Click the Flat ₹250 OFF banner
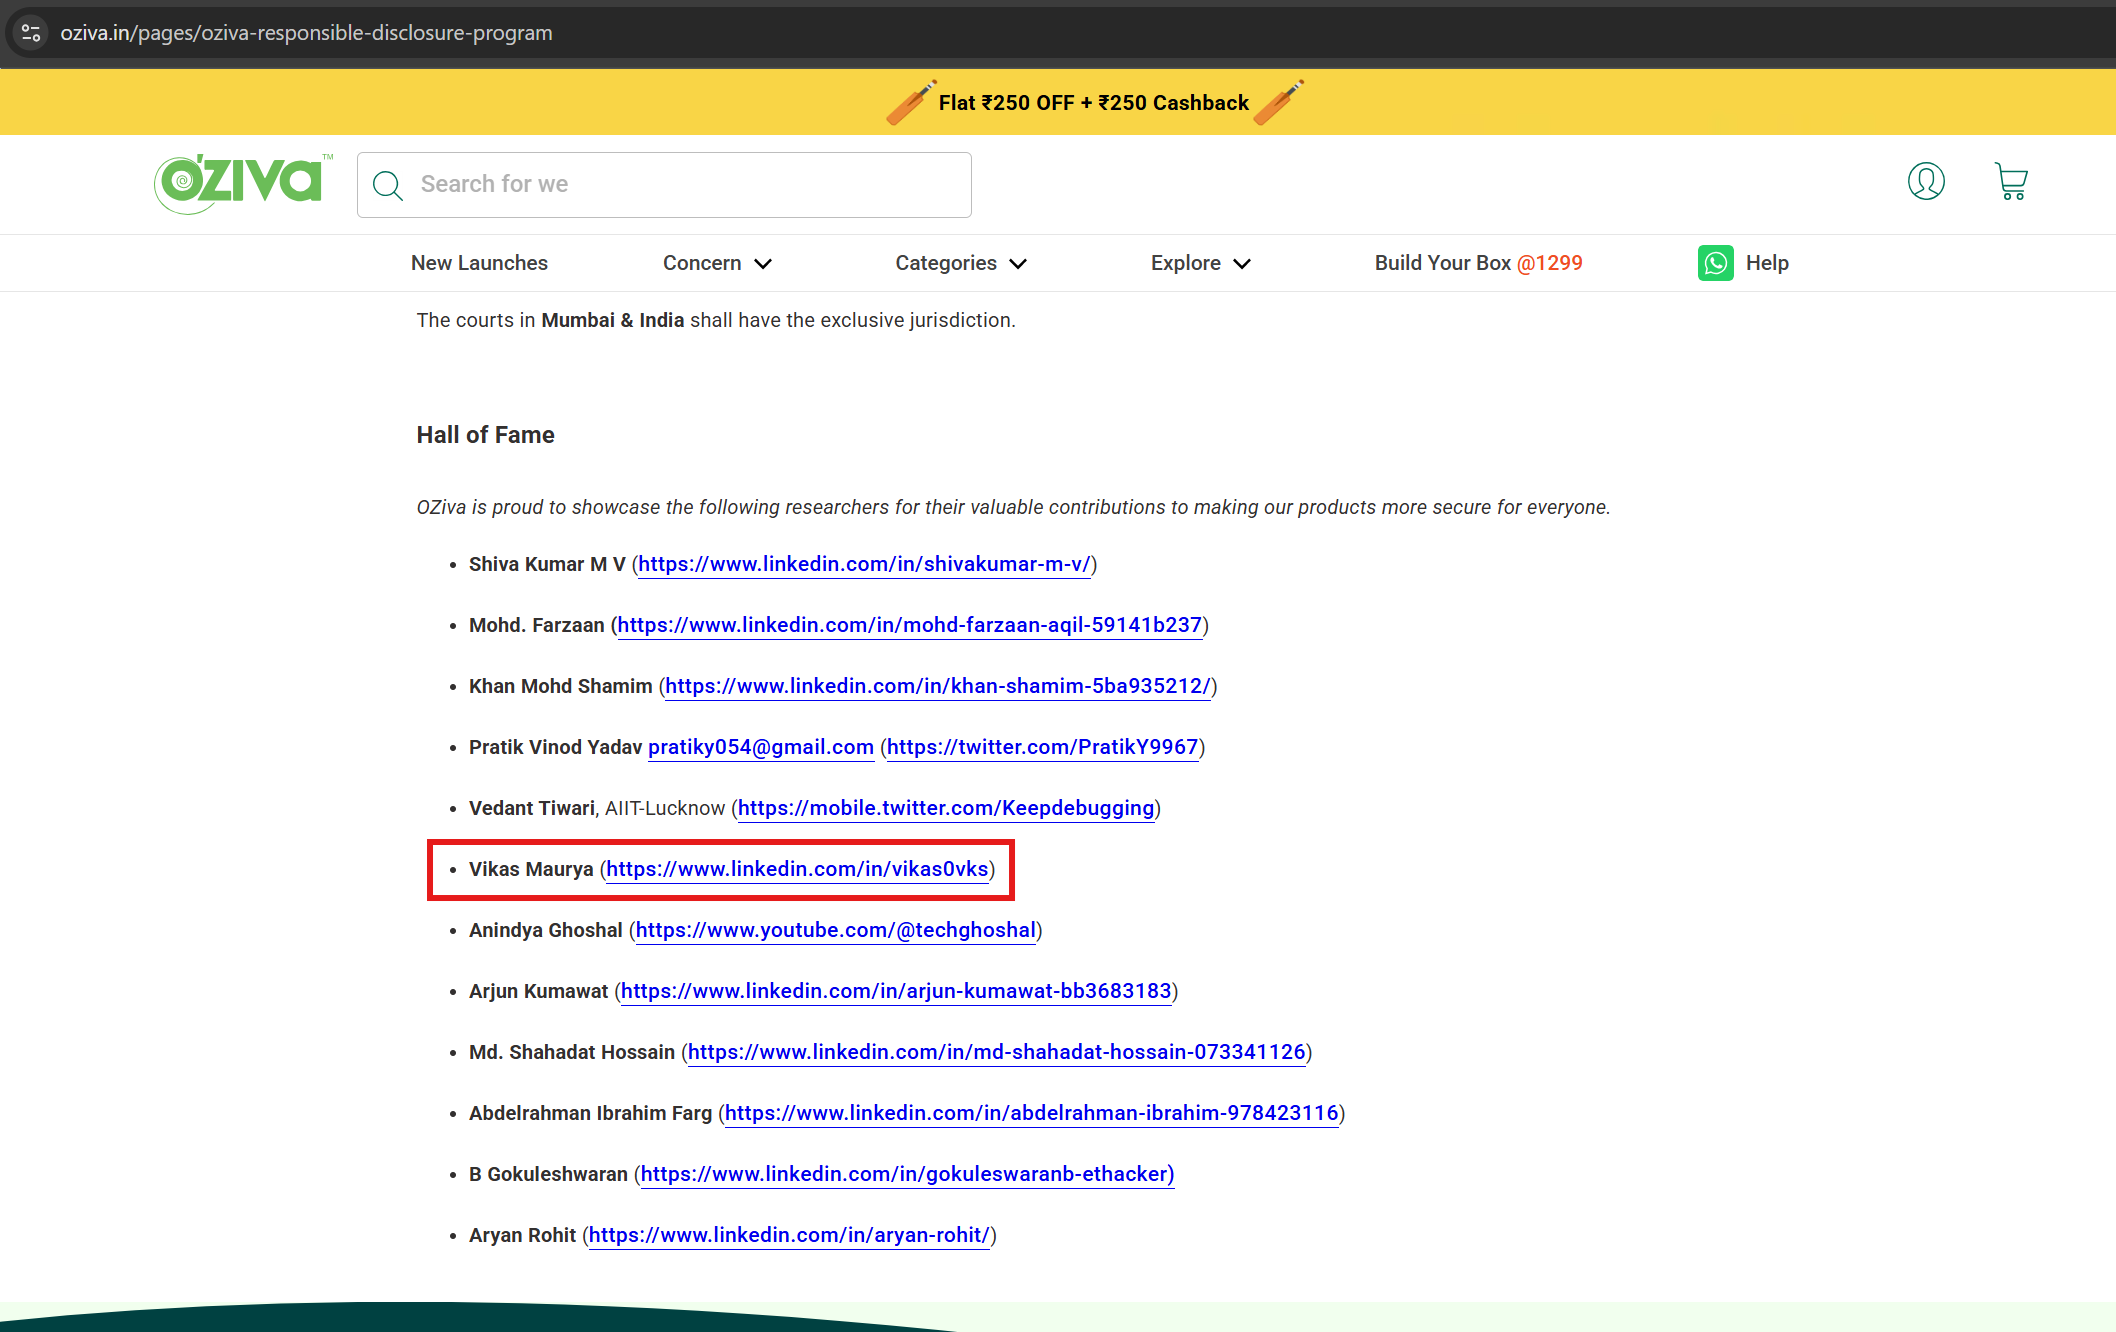 coord(1093,101)
